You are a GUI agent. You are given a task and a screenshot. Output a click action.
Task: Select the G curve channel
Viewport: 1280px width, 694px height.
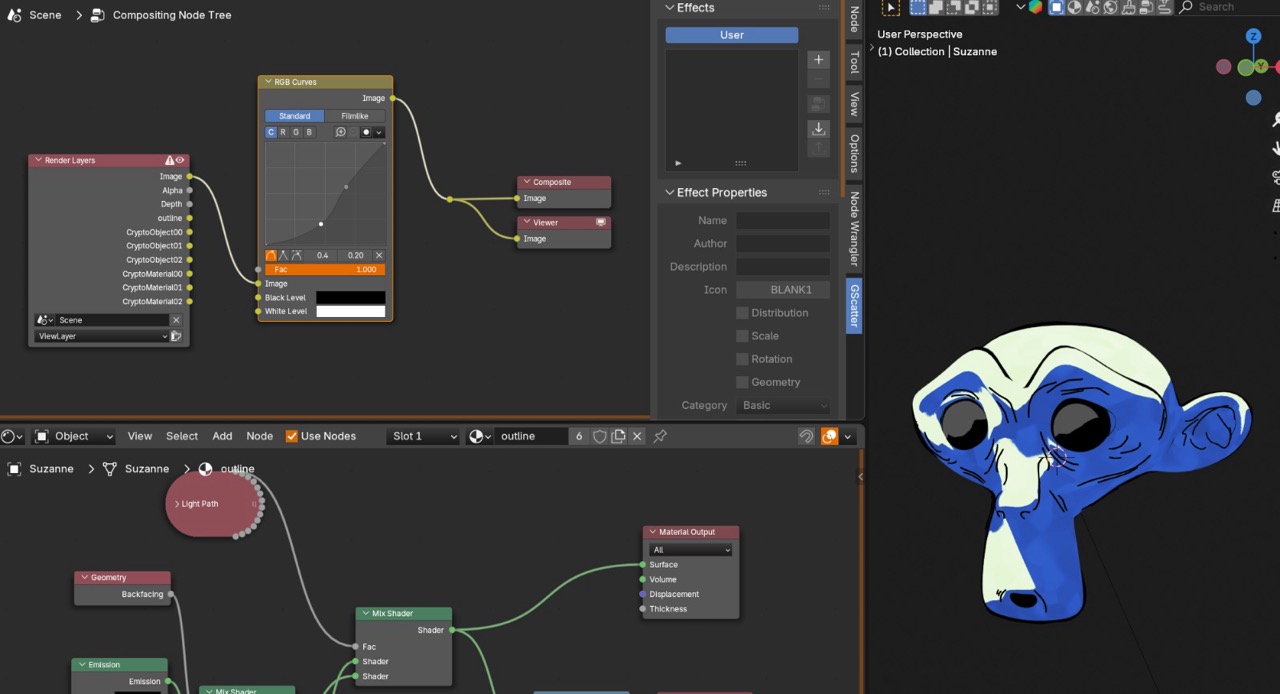(x=296, y=132)
